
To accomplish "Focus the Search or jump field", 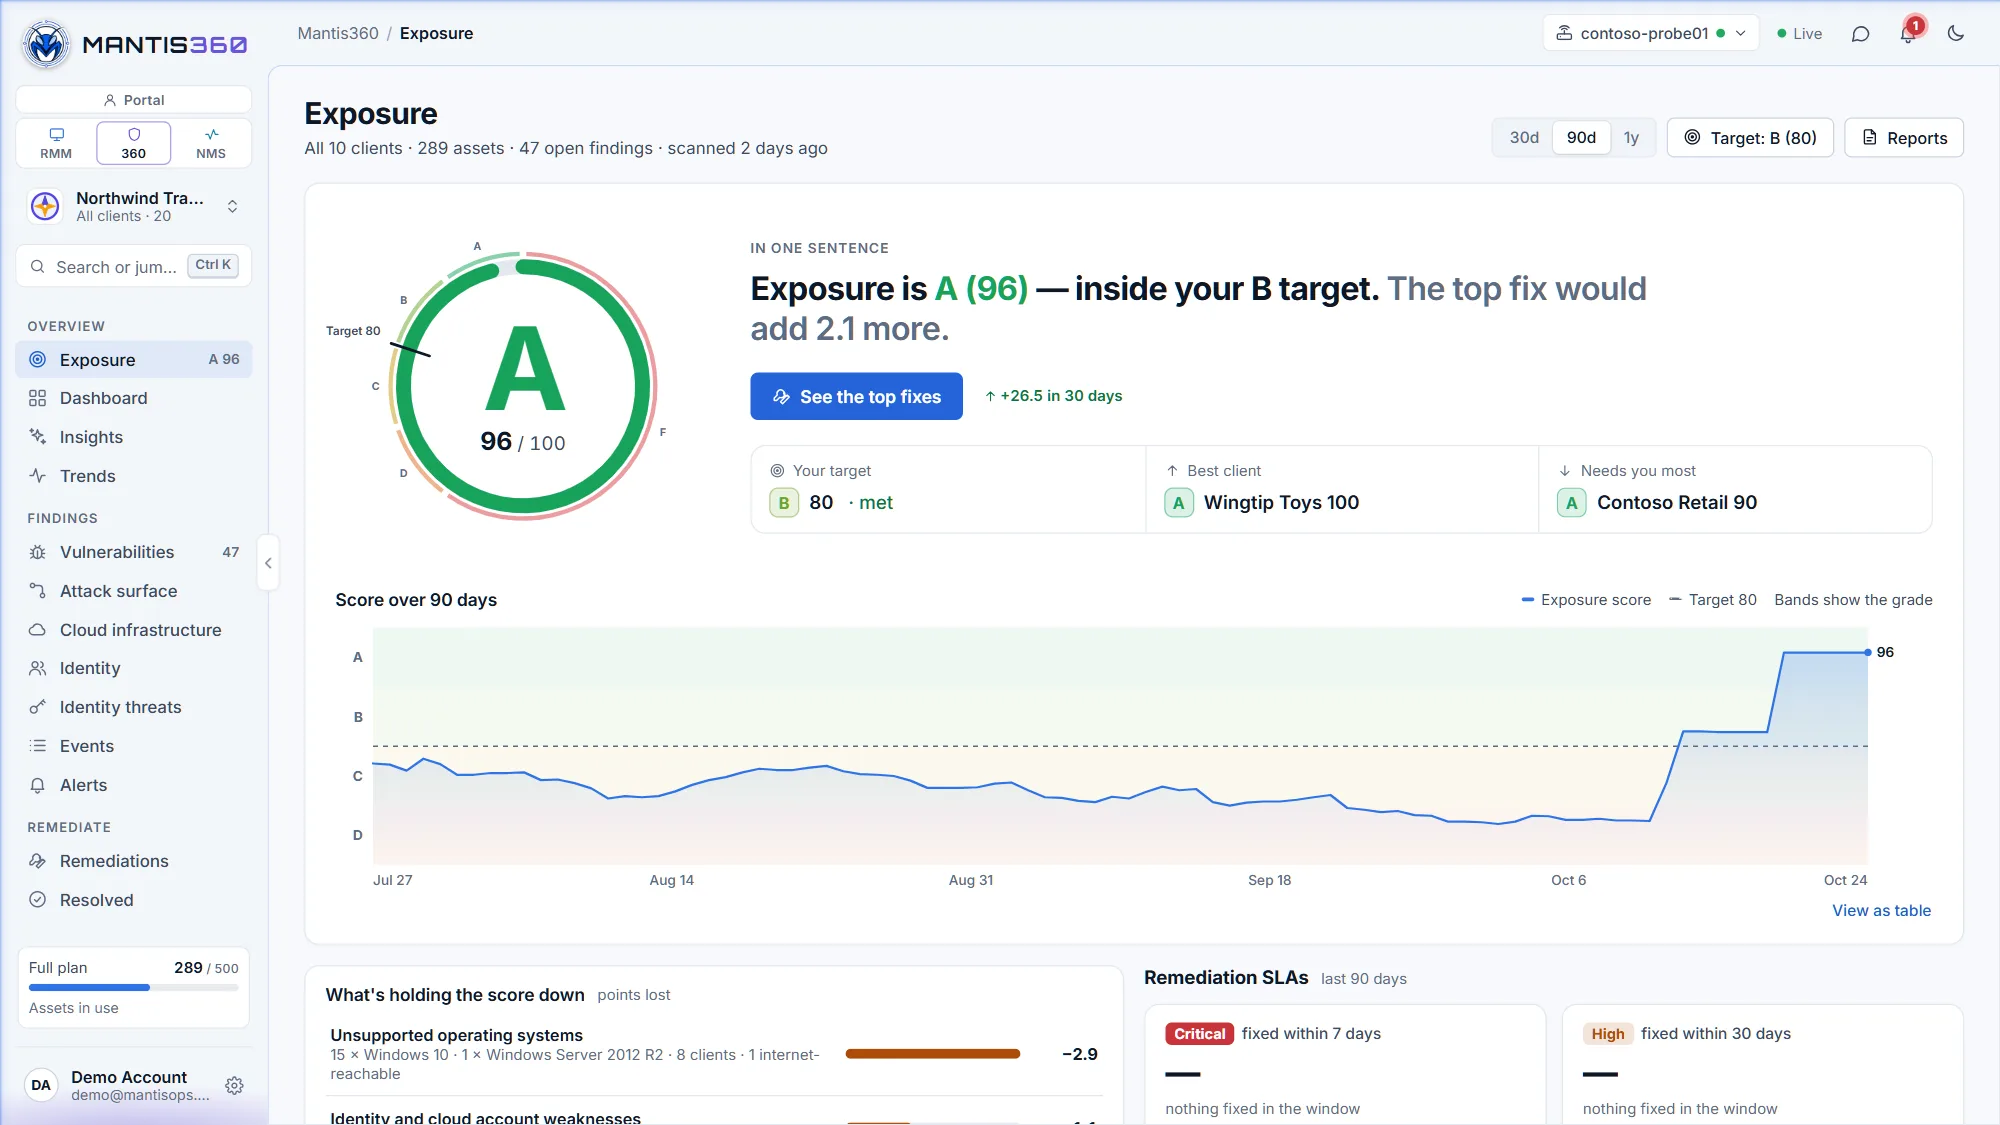I will (134, 266).
